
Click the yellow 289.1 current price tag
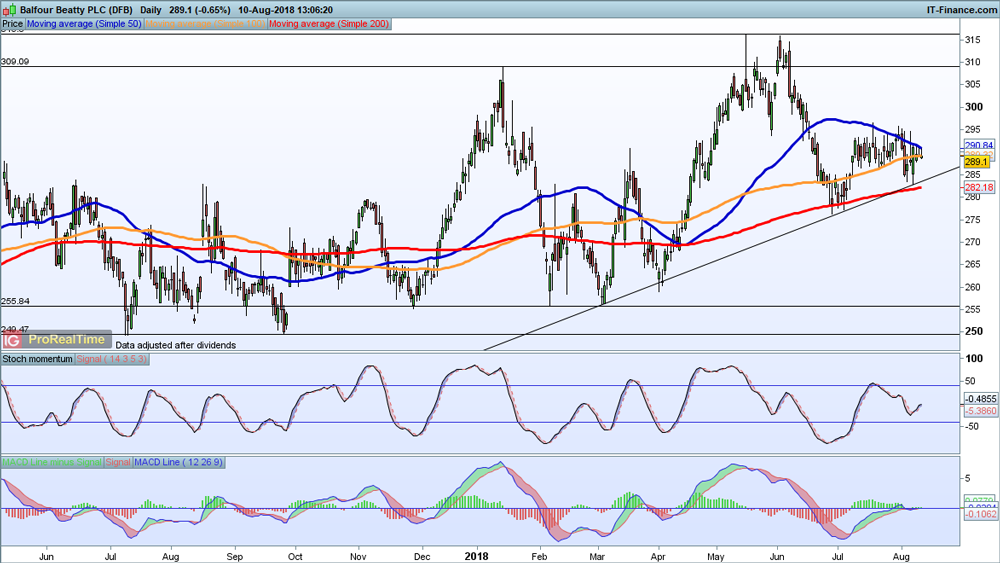click(x=976, y=162)
